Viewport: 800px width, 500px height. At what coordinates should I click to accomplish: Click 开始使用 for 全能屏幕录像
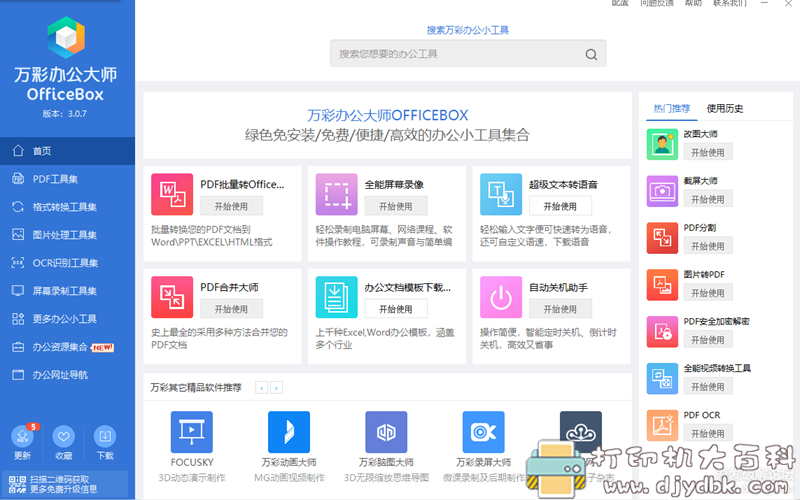click(x=395, y=206)
